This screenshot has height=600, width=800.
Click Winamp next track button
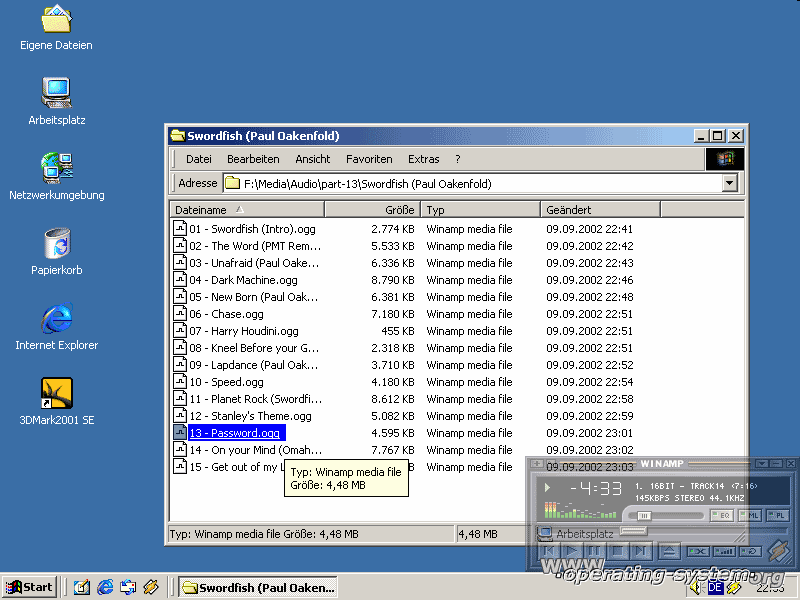(641, 551)
